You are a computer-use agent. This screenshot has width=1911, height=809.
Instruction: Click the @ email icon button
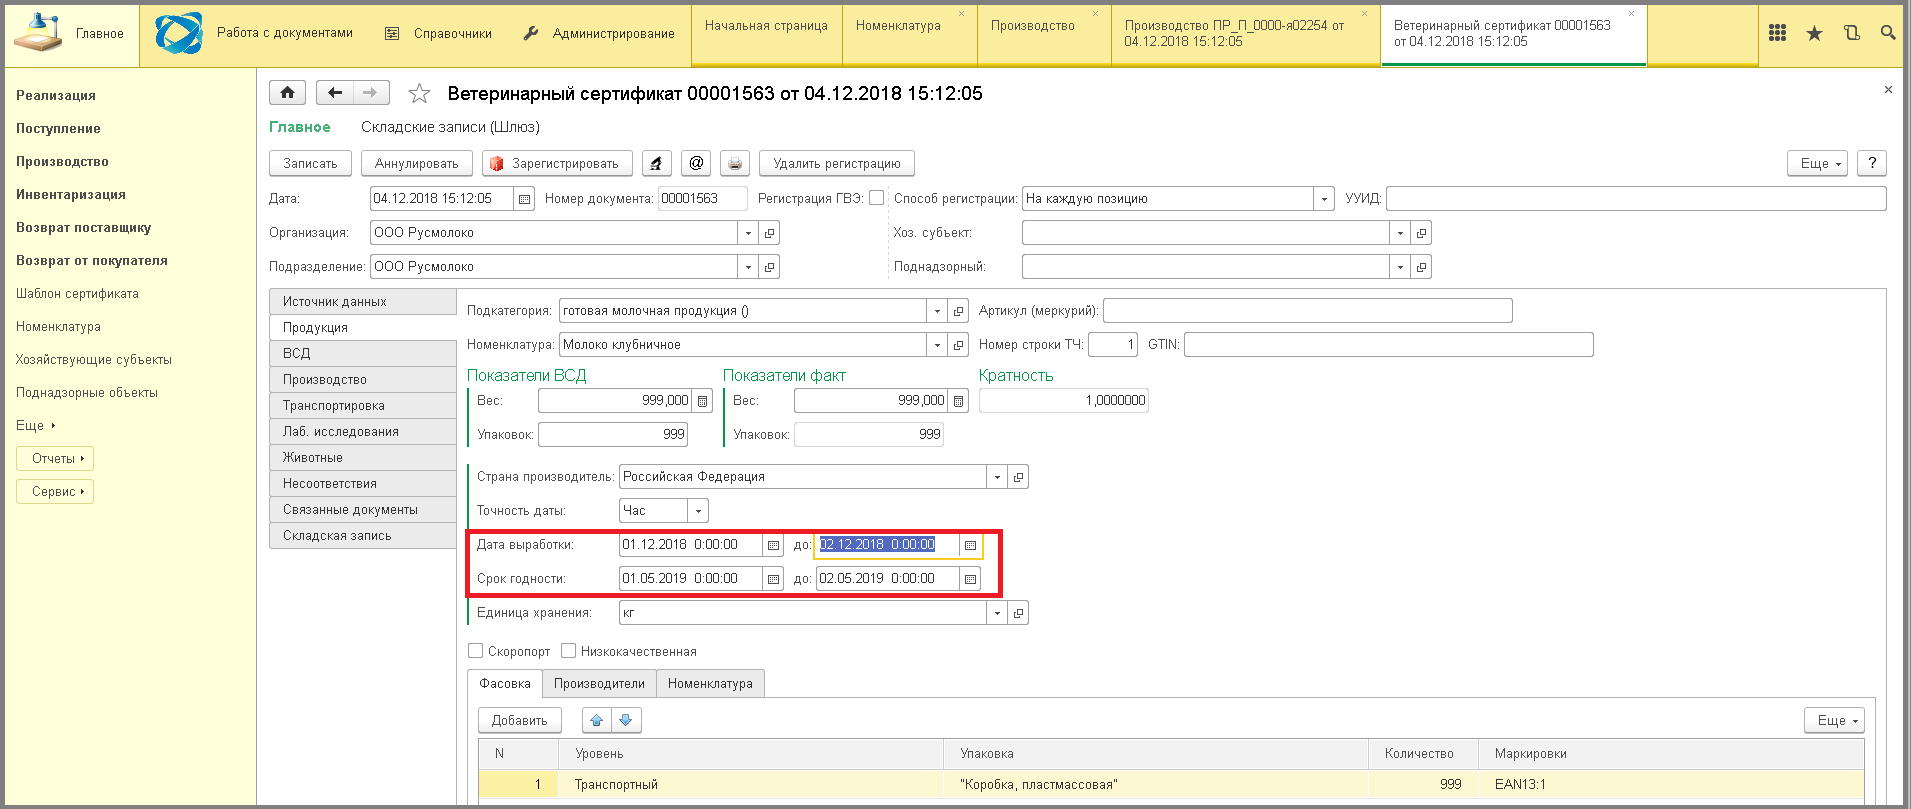coord(696,163)
